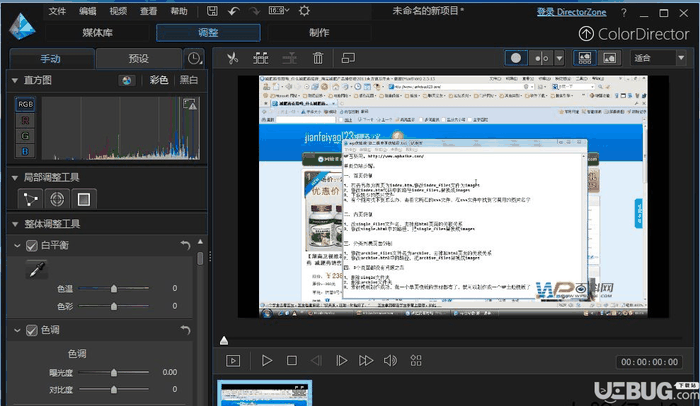Click the fast forward button
This screenshot has height=406, width=700.
coord(366,360)
